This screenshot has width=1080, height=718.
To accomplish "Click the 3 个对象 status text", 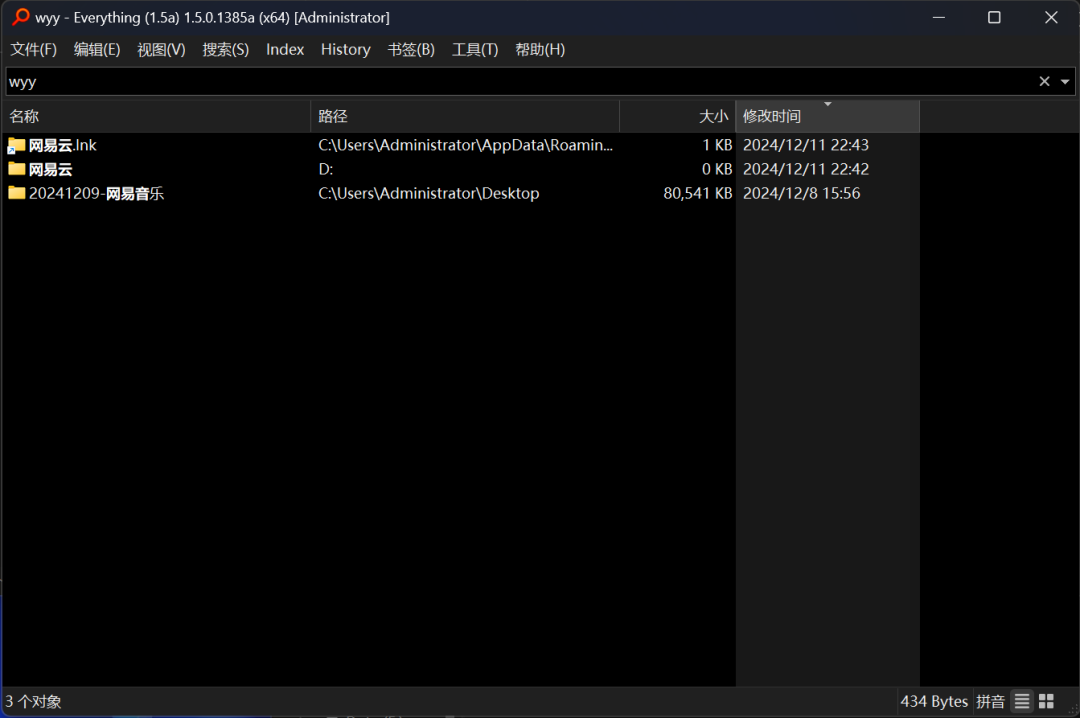I will tap(34, 702).
